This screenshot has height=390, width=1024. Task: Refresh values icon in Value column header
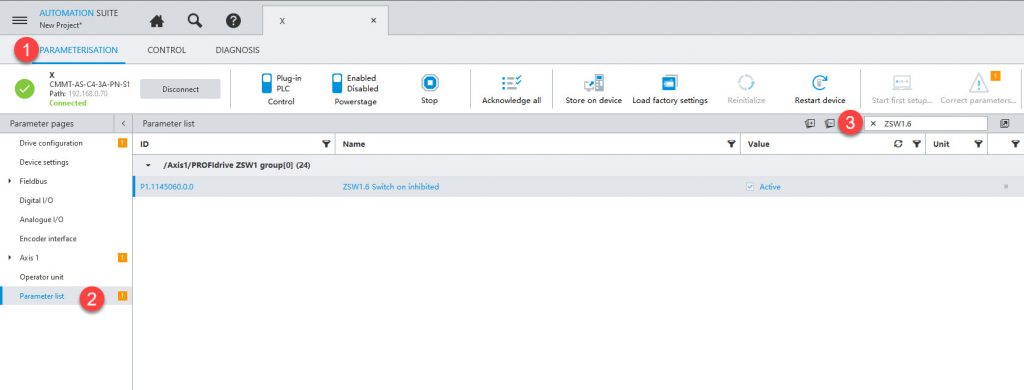point(898,144)
